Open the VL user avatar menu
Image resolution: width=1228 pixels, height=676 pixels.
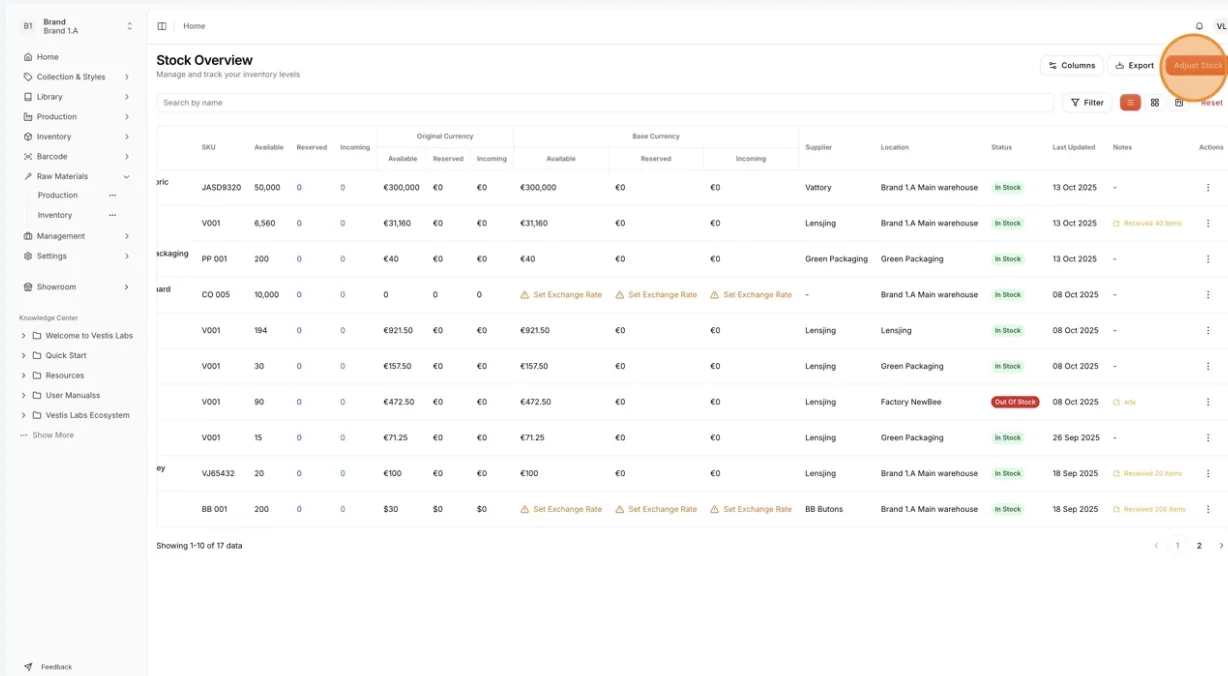(x=1221, y=26)
